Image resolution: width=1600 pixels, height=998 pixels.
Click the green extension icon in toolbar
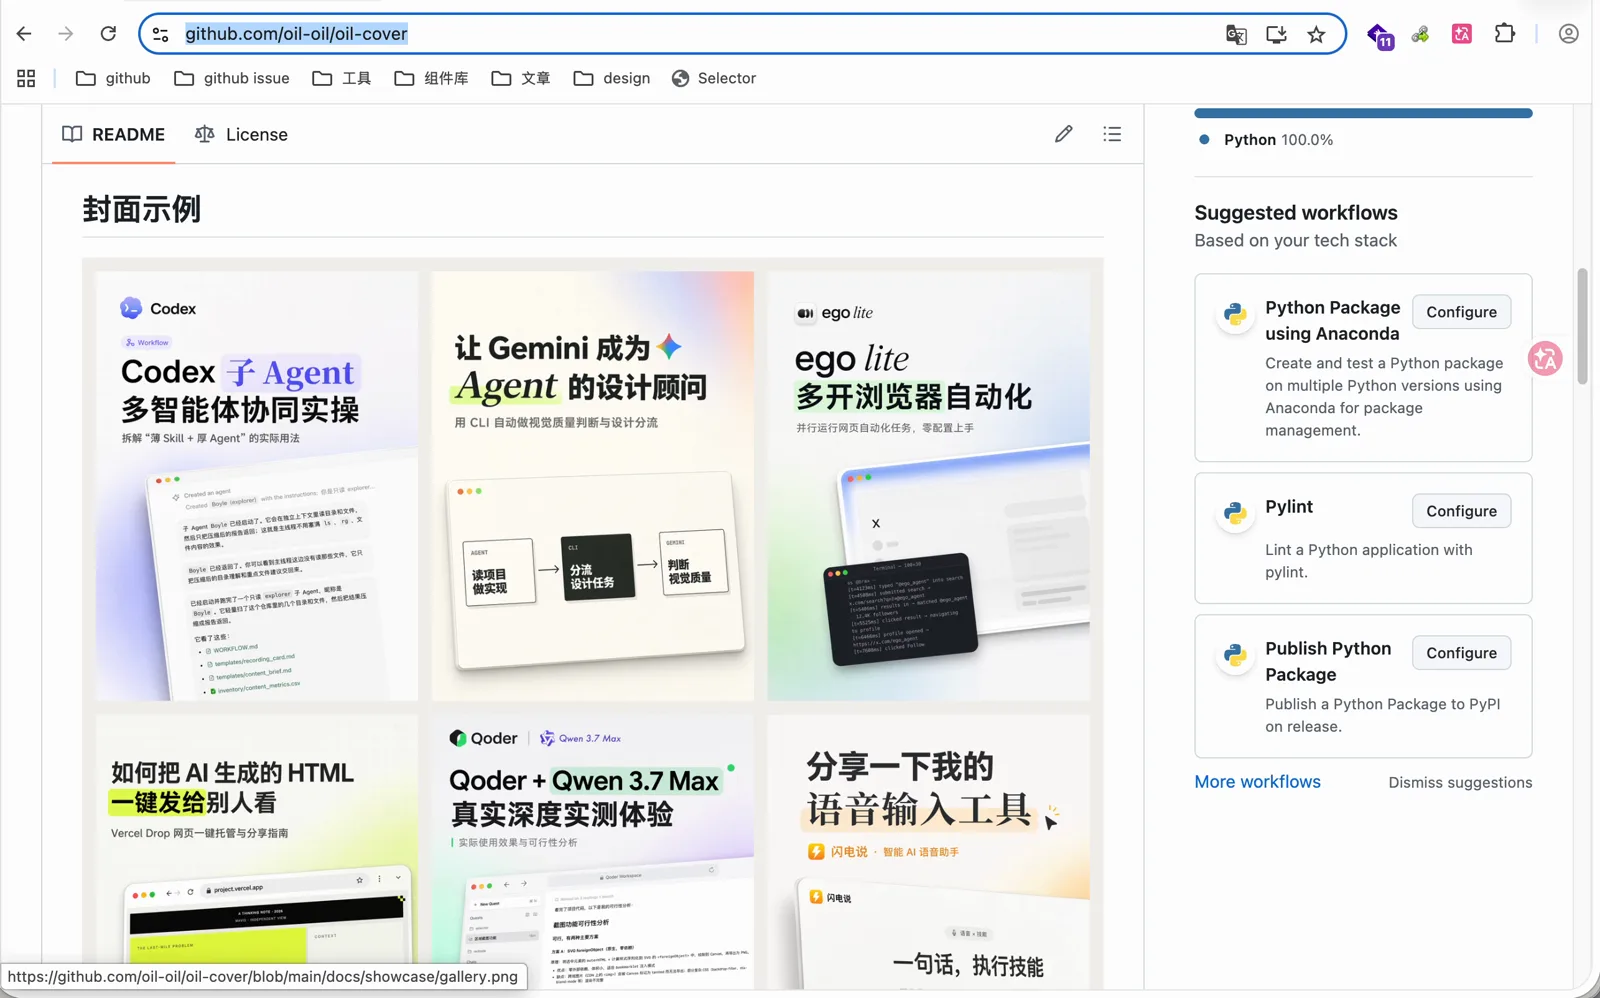point(1420,35)
